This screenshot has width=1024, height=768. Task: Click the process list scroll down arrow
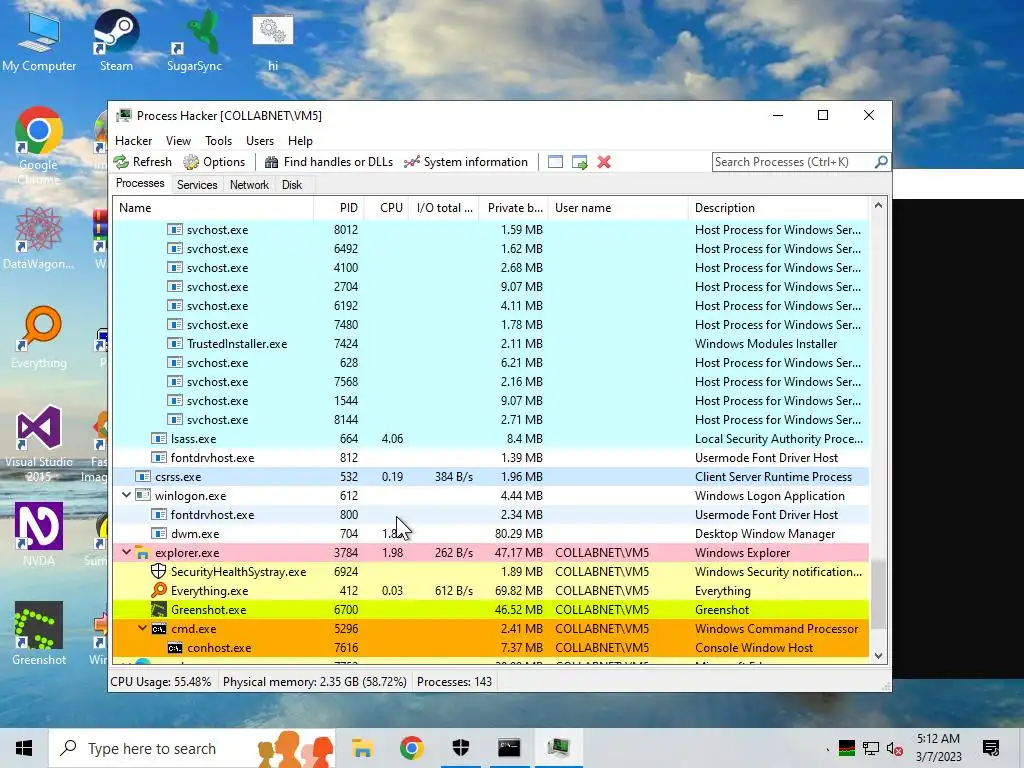point(878,656)
